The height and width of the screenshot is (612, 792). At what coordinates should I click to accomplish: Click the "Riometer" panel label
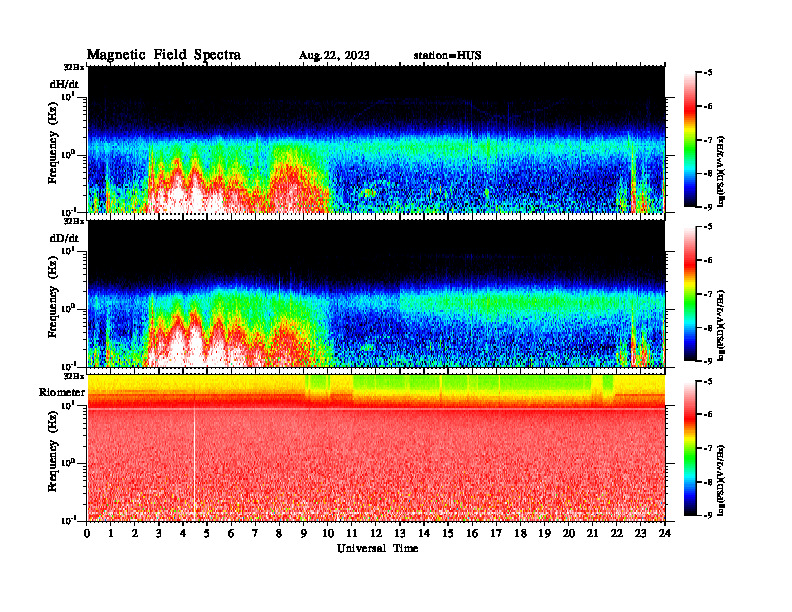pyautogui.click(x=62, y=392)
